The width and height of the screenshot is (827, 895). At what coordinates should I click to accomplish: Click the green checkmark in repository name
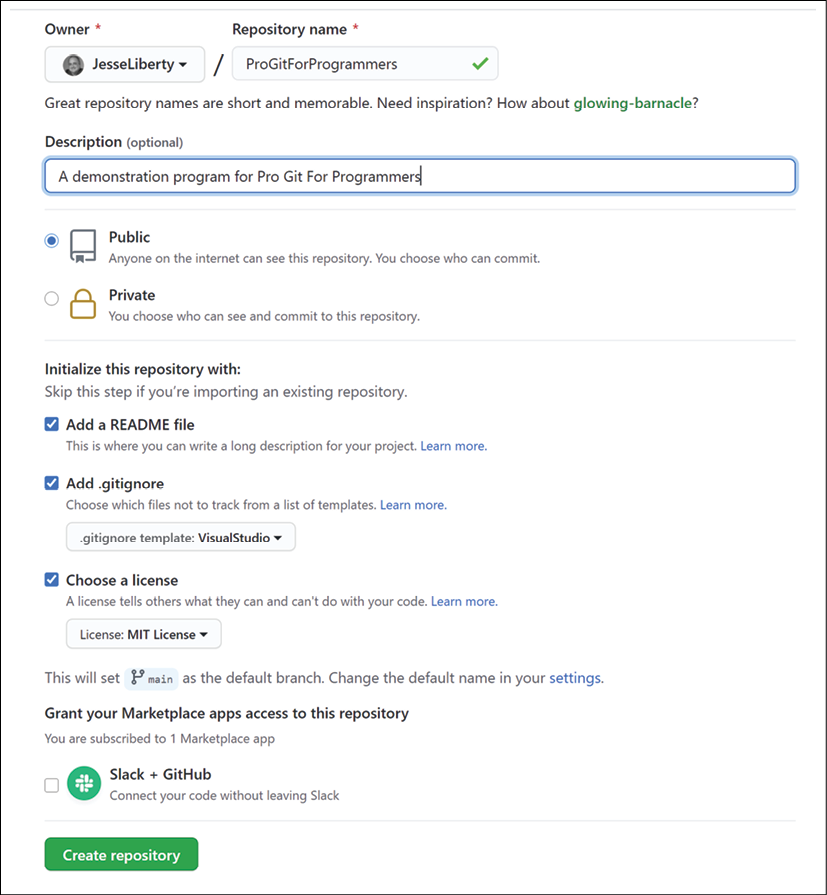(481, 63)
